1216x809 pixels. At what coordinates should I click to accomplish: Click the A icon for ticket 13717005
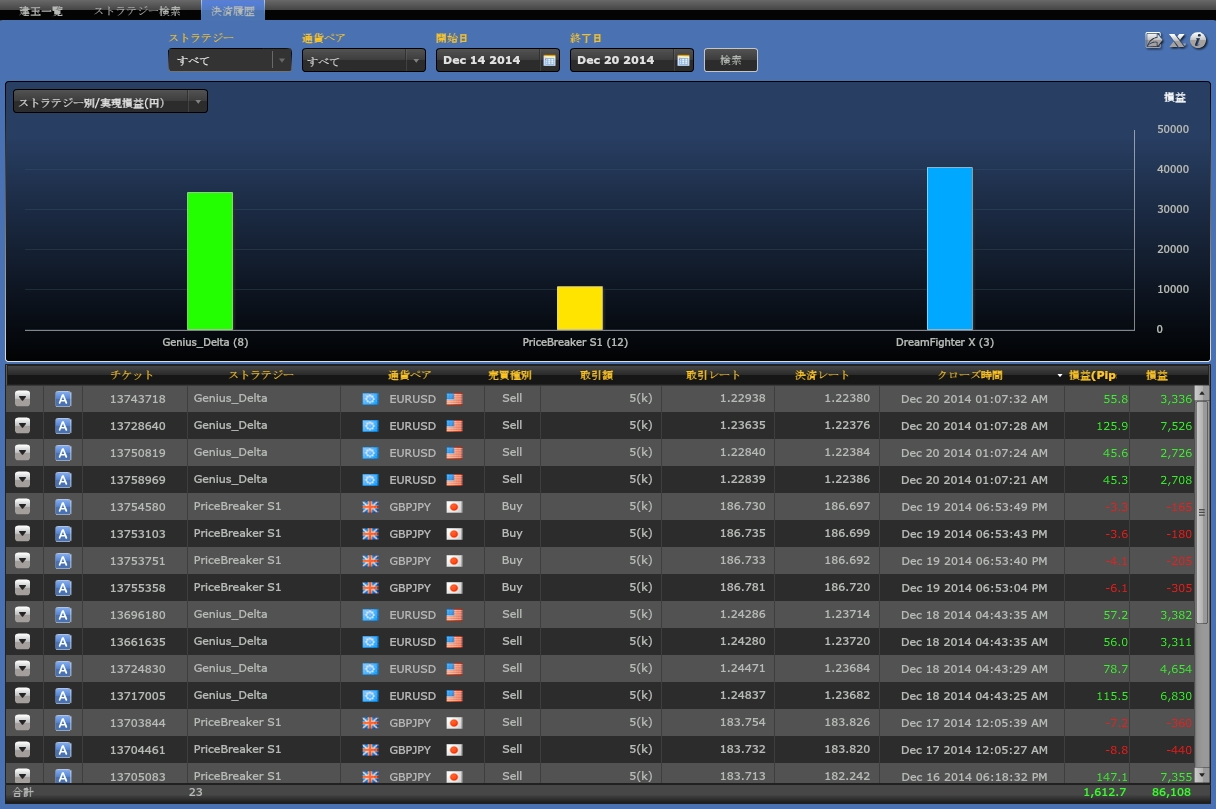point(63,696)
